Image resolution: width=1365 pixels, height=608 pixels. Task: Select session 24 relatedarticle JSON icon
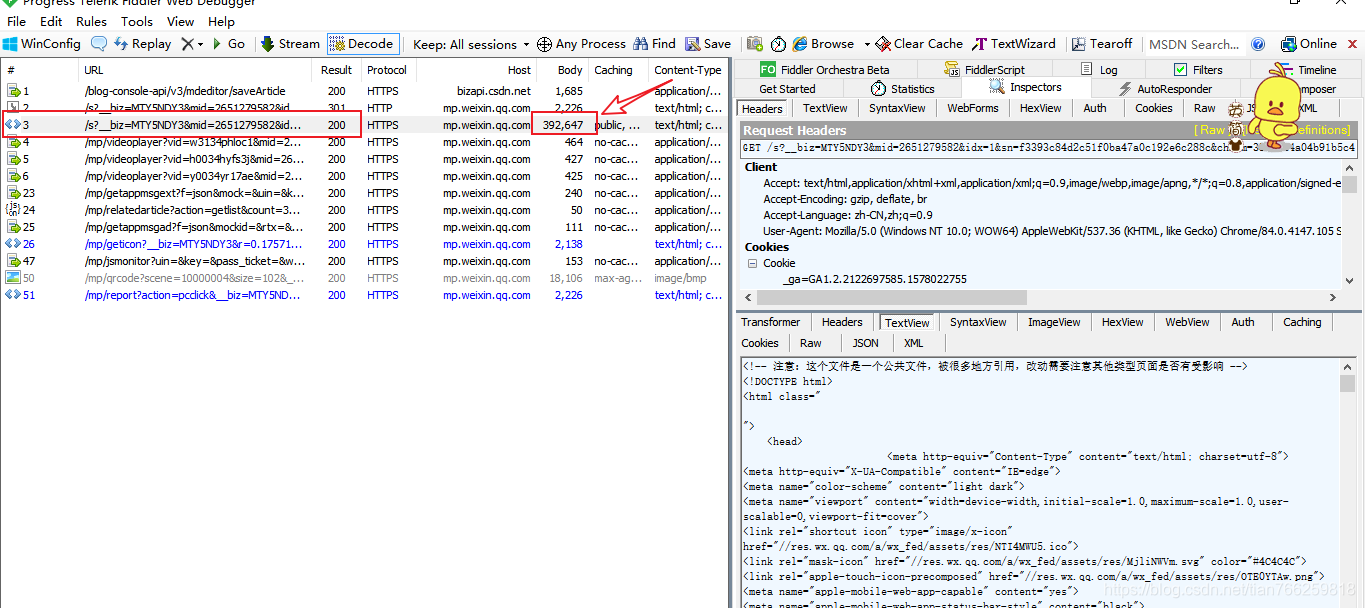pos(13,210)
